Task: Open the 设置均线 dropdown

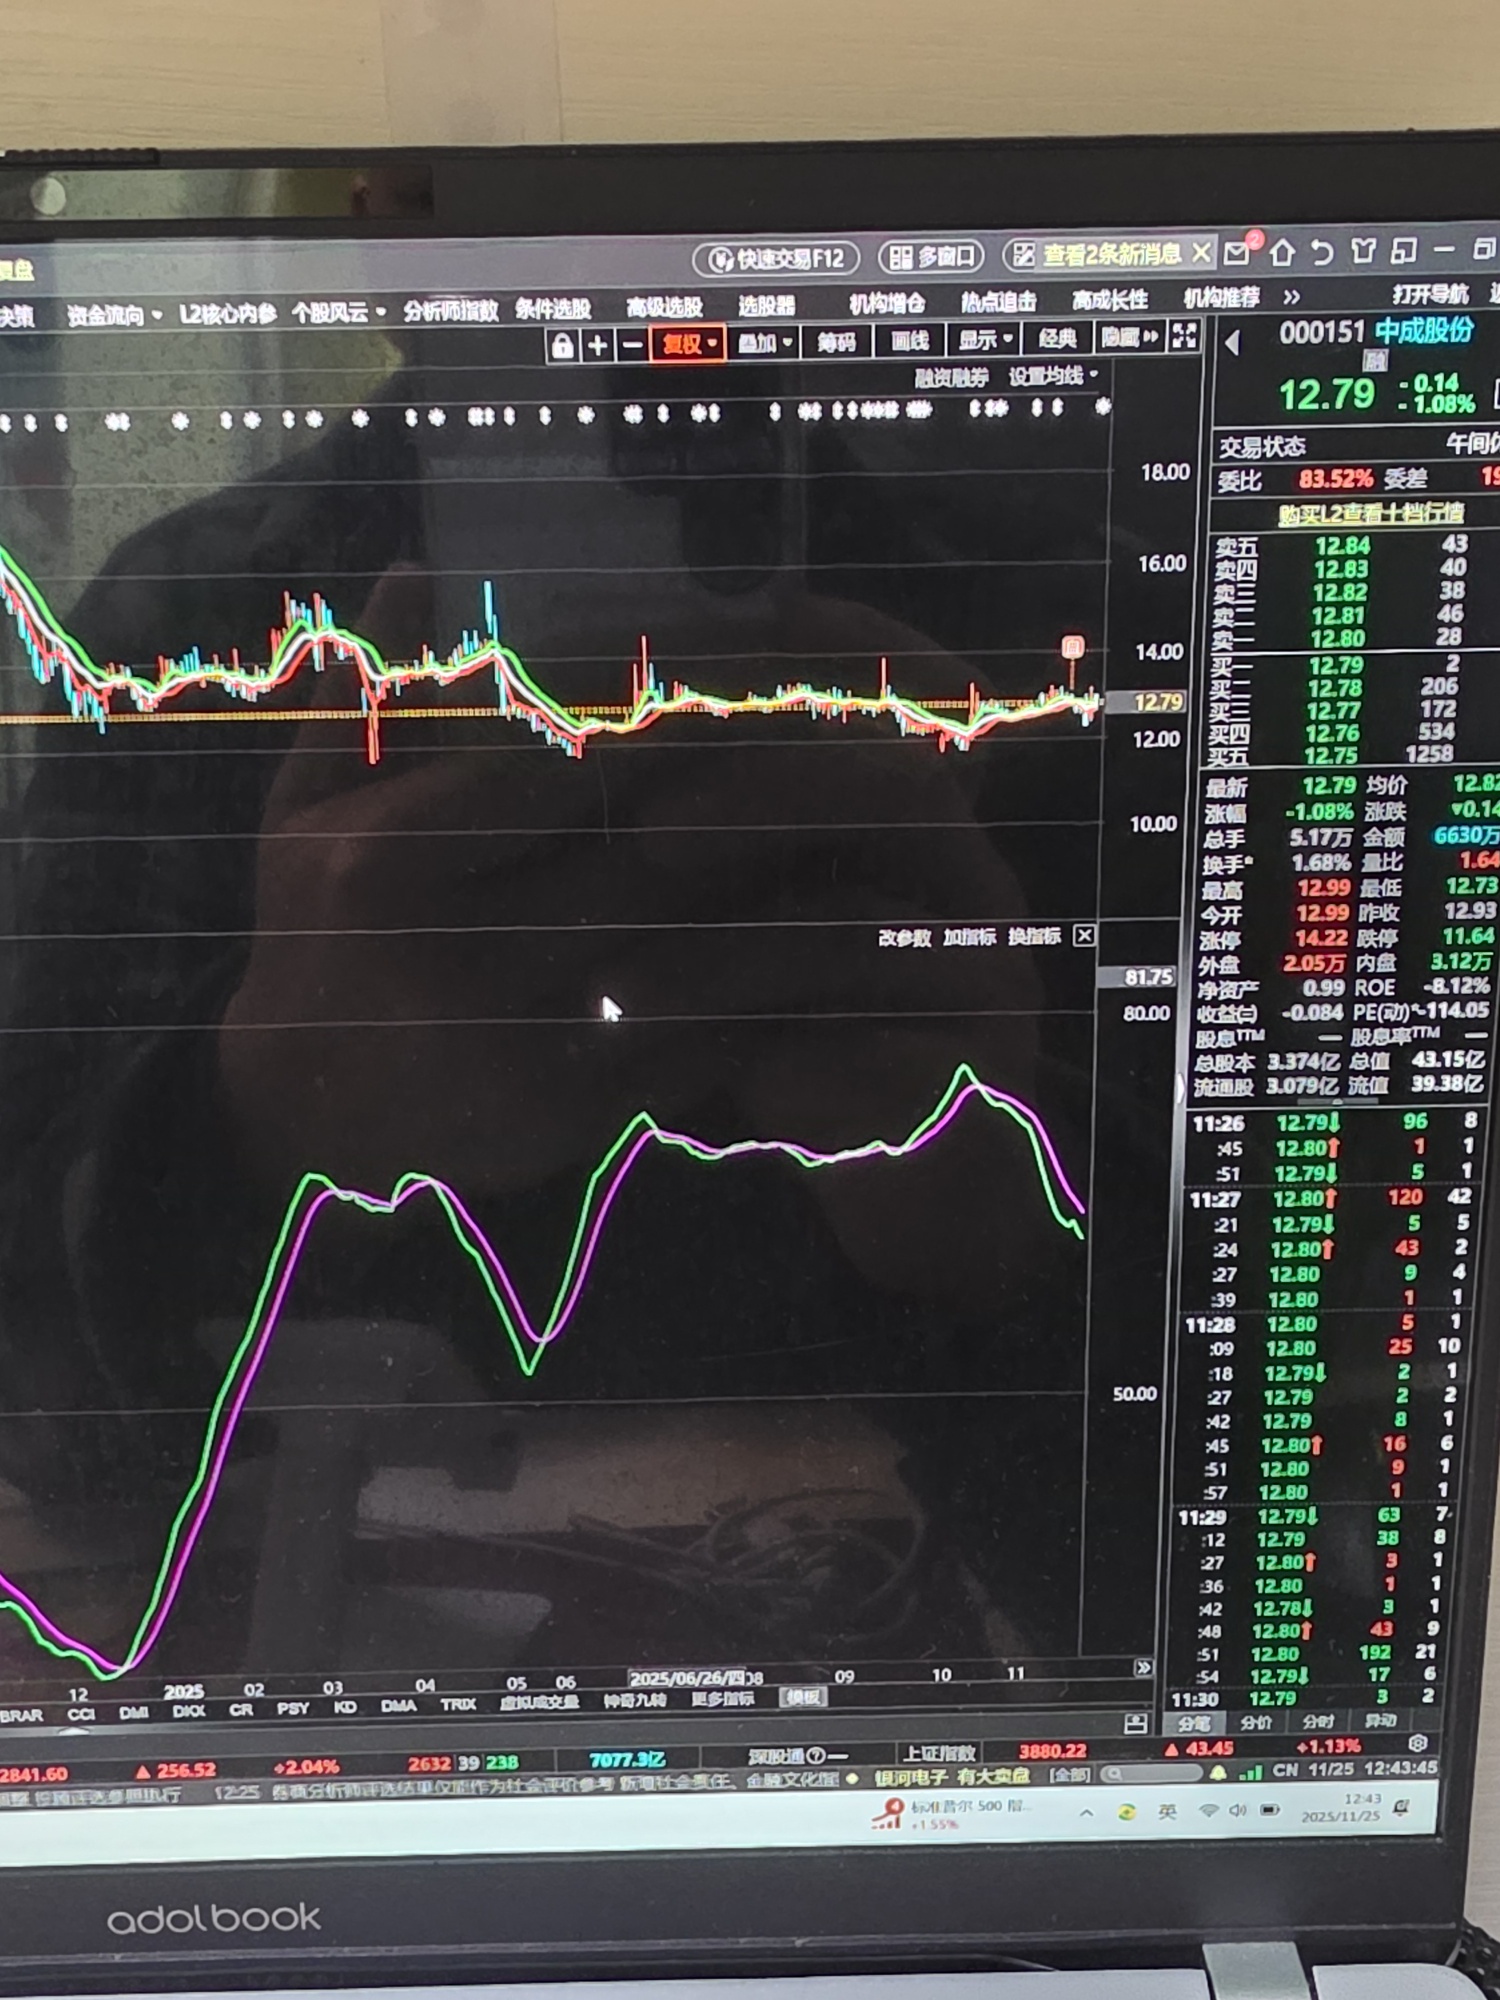Action: click(x=1052, y=376)
